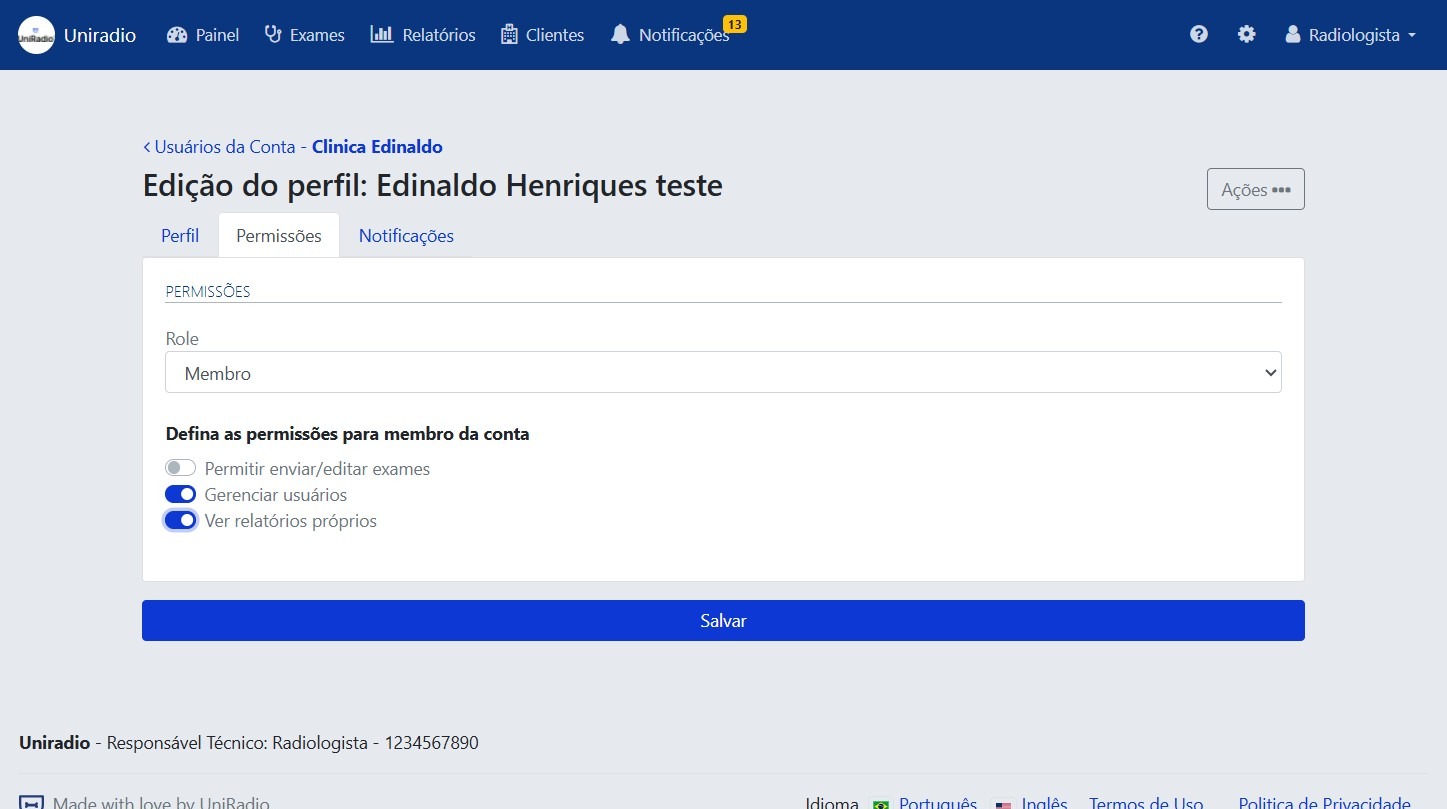Open the Notificações tab

tap(406, 235)
